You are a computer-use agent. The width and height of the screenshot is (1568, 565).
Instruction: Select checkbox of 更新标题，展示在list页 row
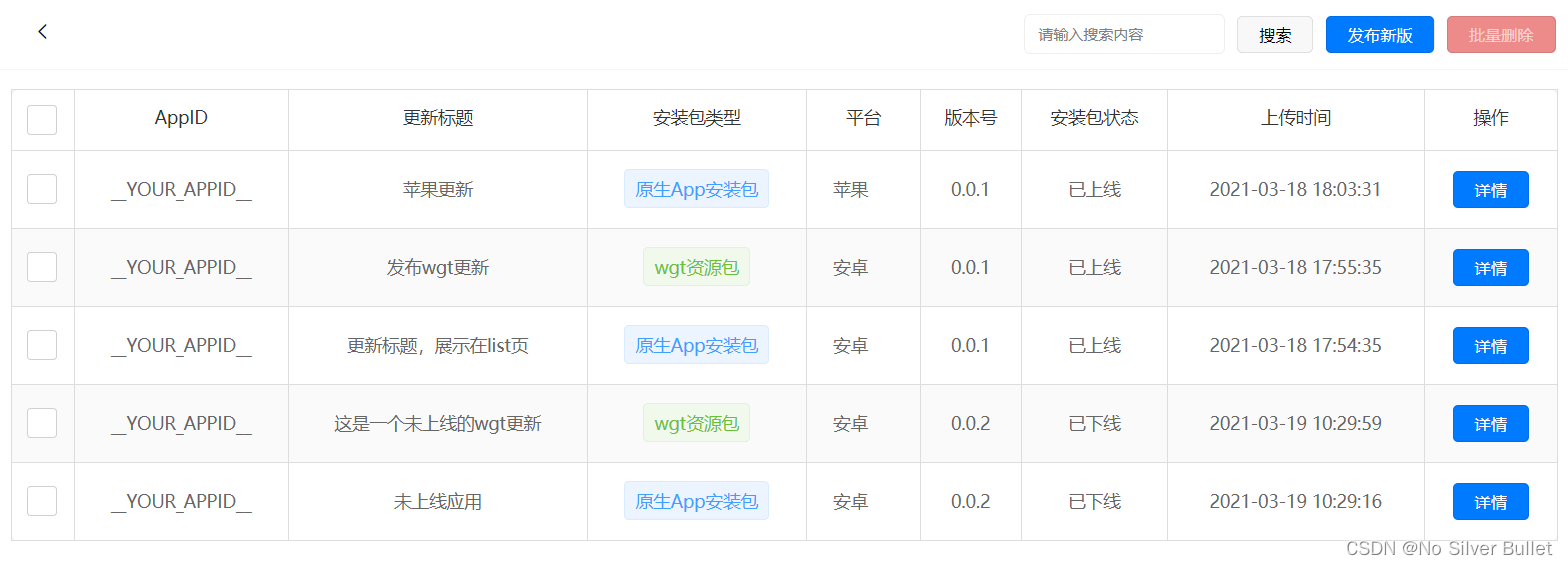coord(42,345)
